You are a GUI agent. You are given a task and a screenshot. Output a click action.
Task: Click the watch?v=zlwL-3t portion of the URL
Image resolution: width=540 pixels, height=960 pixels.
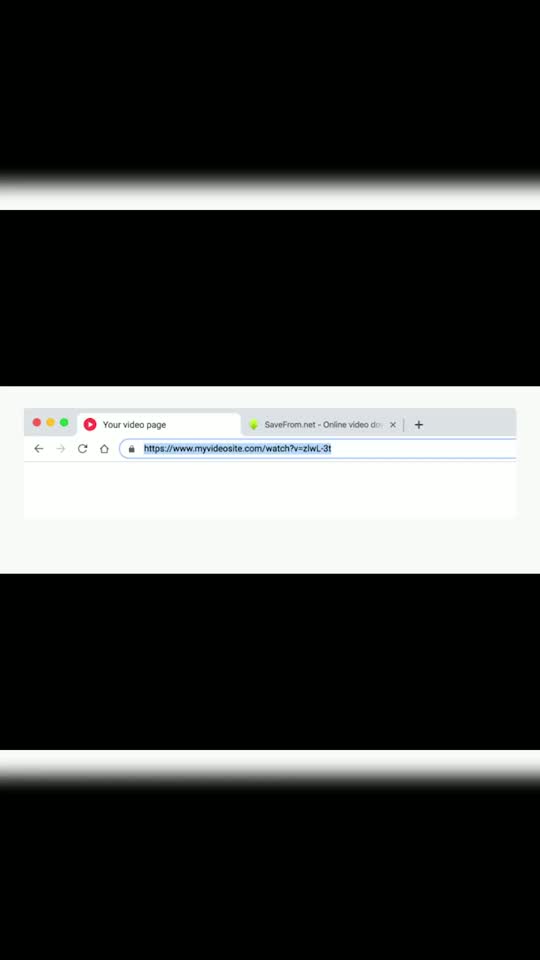tap(298, 449)
